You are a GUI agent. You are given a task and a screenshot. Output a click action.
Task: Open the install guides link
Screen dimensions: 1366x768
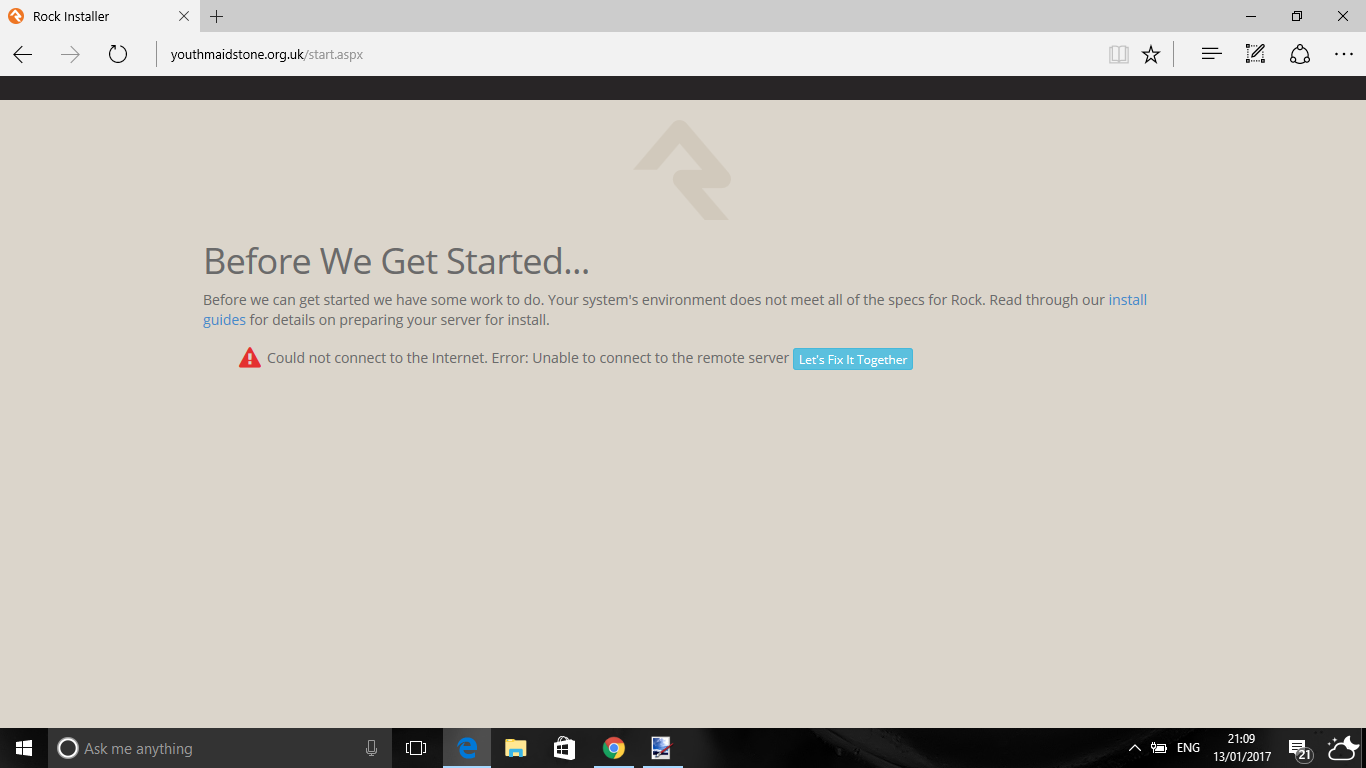[1127, 300]
